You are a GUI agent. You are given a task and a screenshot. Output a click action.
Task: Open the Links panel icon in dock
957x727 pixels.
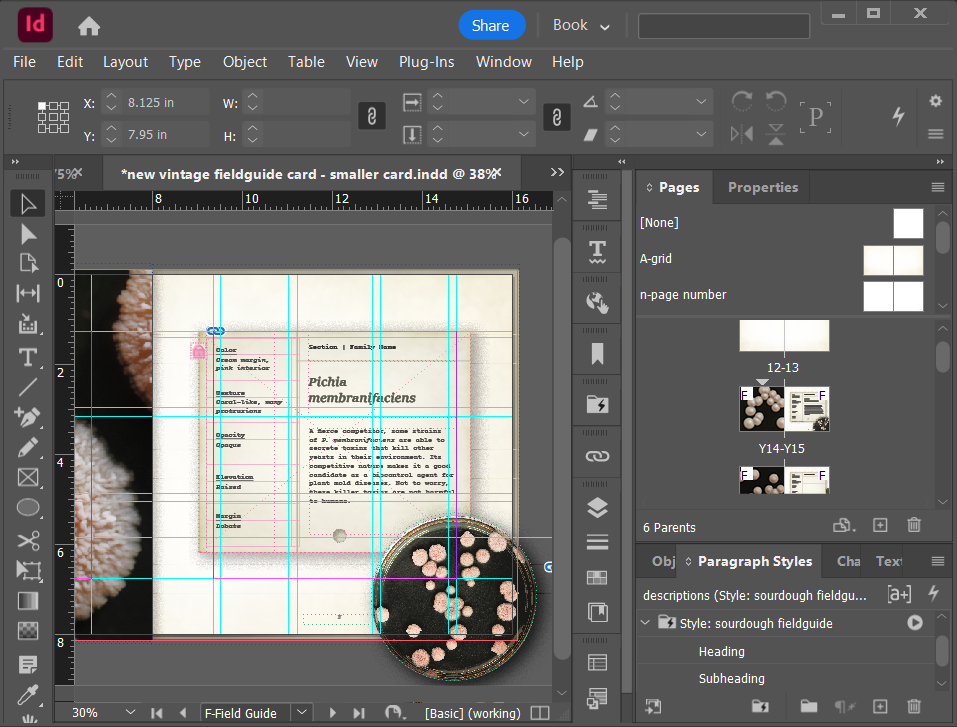coord(597,456)
